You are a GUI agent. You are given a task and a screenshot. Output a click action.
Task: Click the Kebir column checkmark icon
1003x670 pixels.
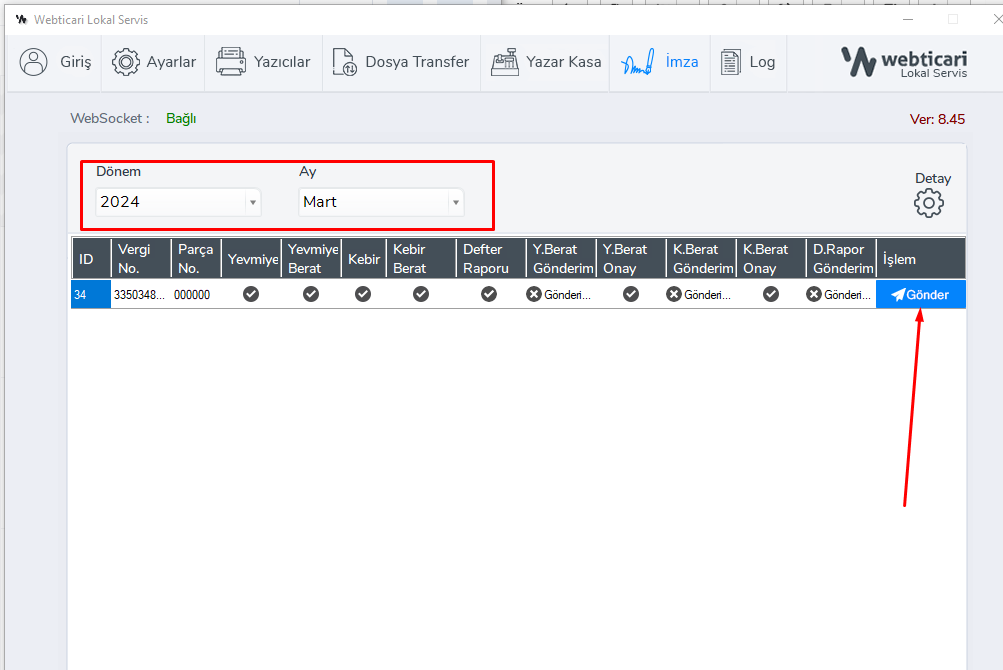pyautogui.click(x=363, y=294)
